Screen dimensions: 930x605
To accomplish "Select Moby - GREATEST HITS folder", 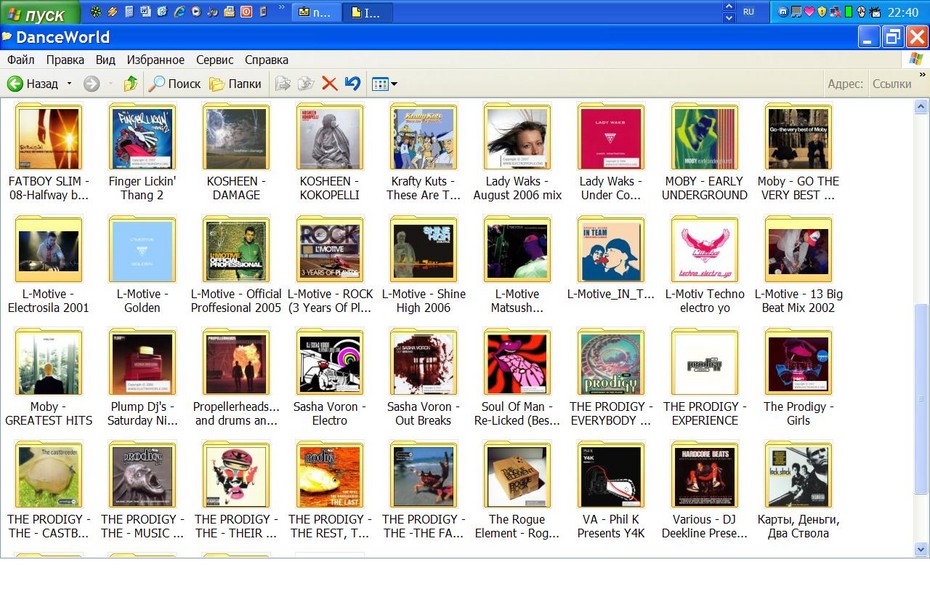I will [48, 378].
